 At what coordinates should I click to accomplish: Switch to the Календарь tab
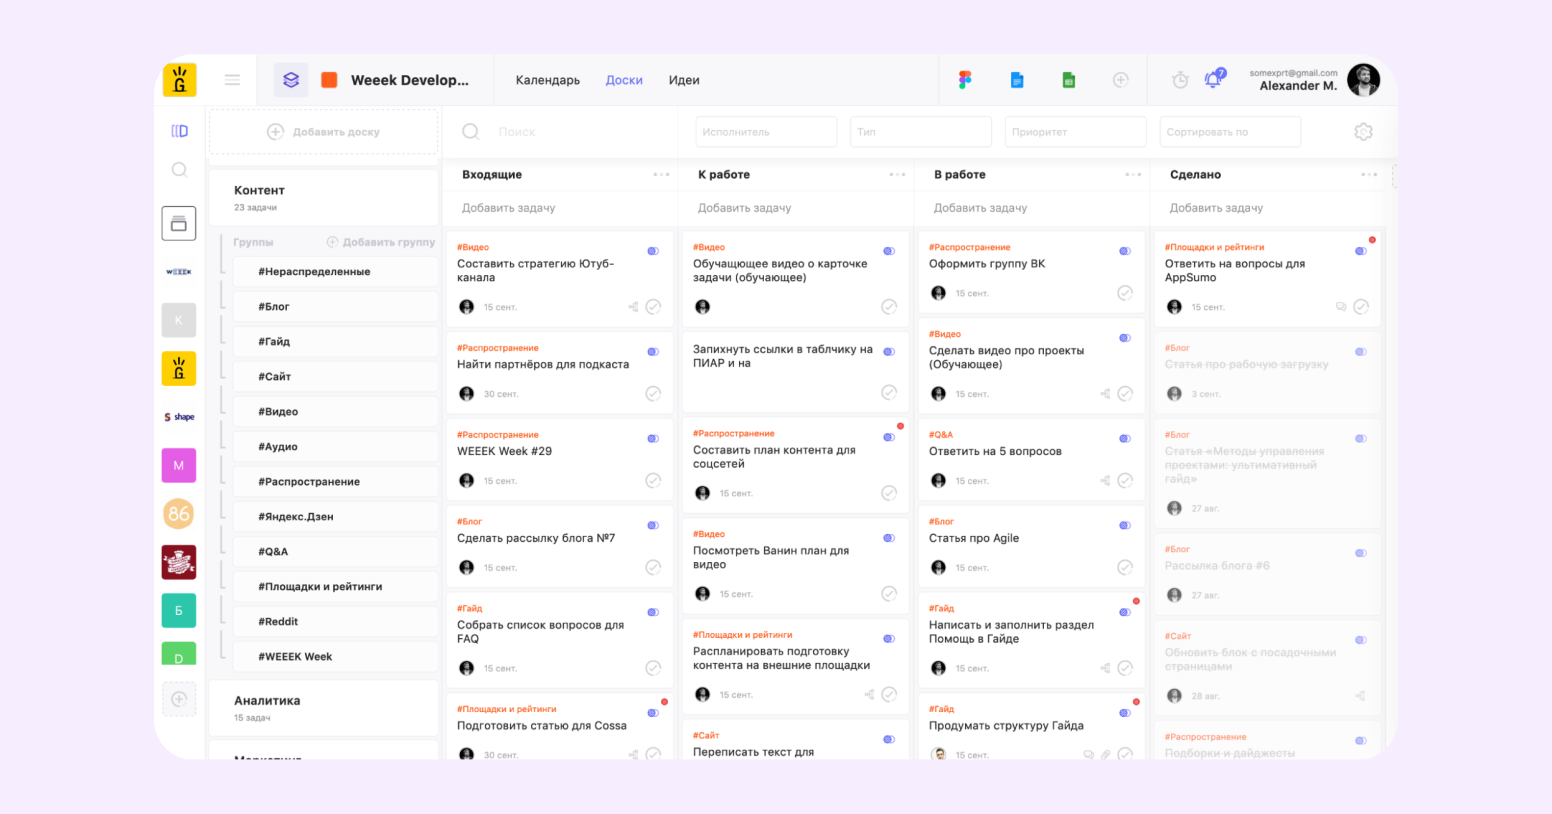(547, 80)
